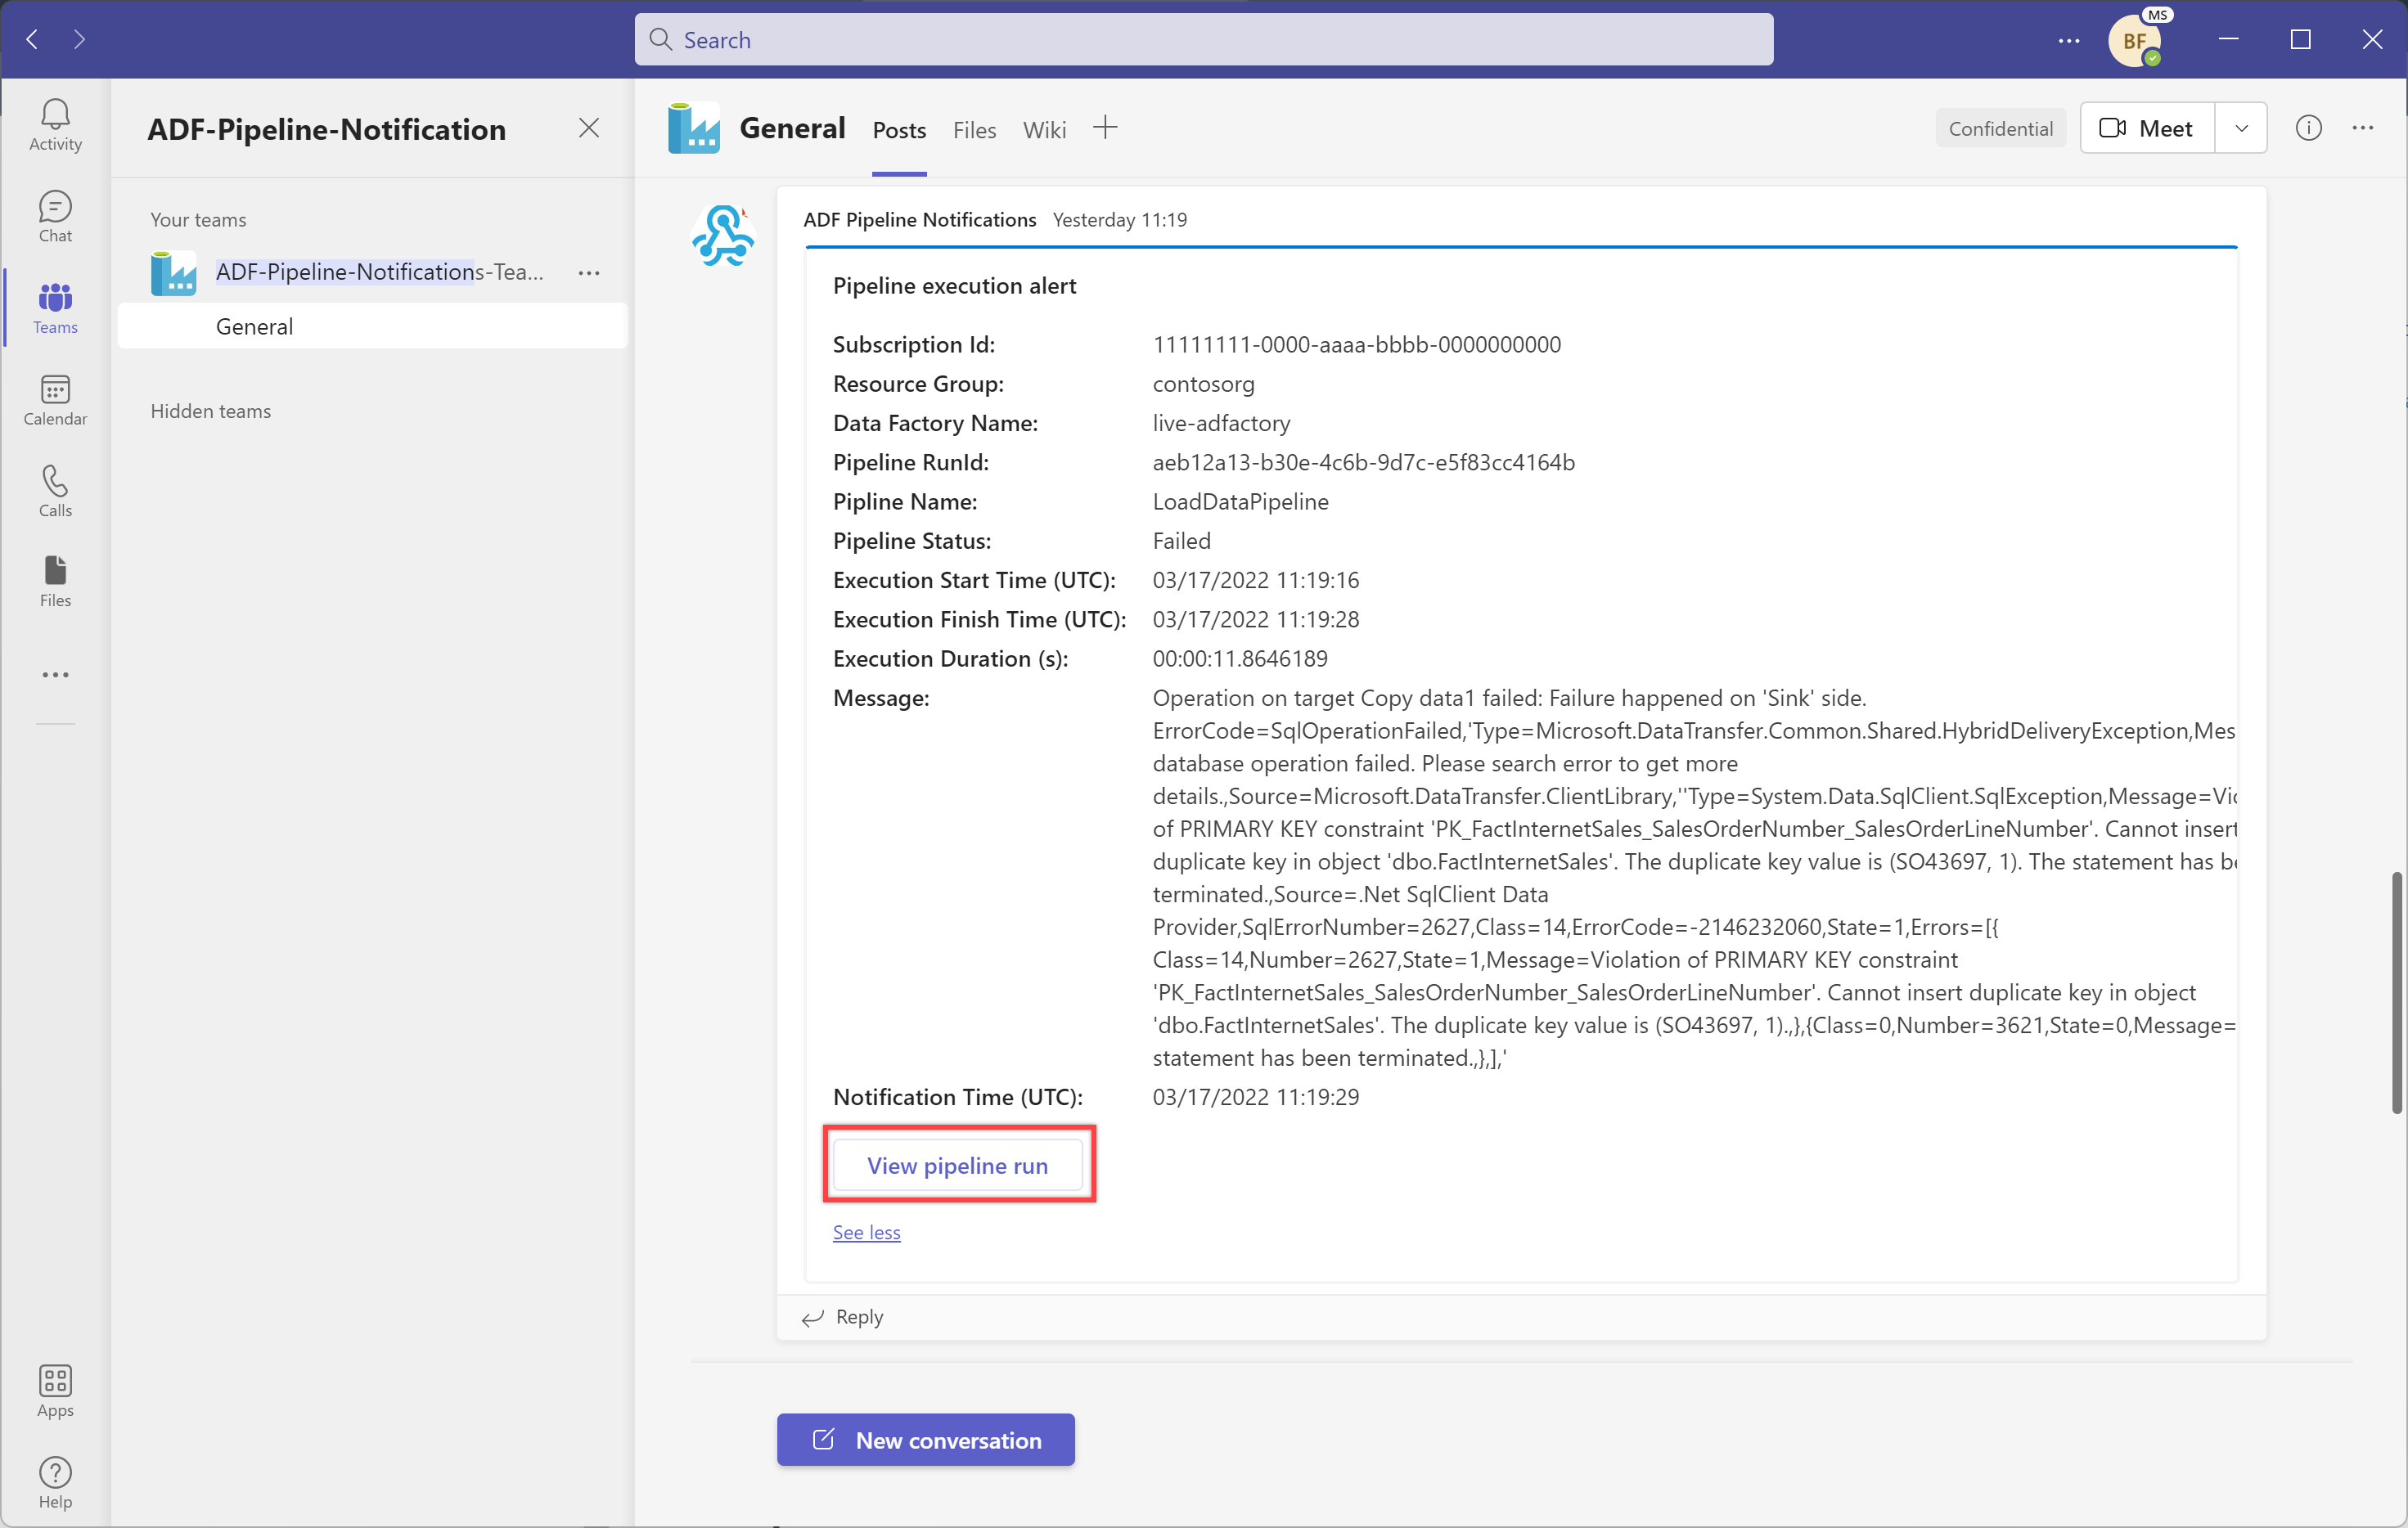Reply to pipeline notification
This screenshot has width=2408, height=1528.
(x=858, y=1314)
